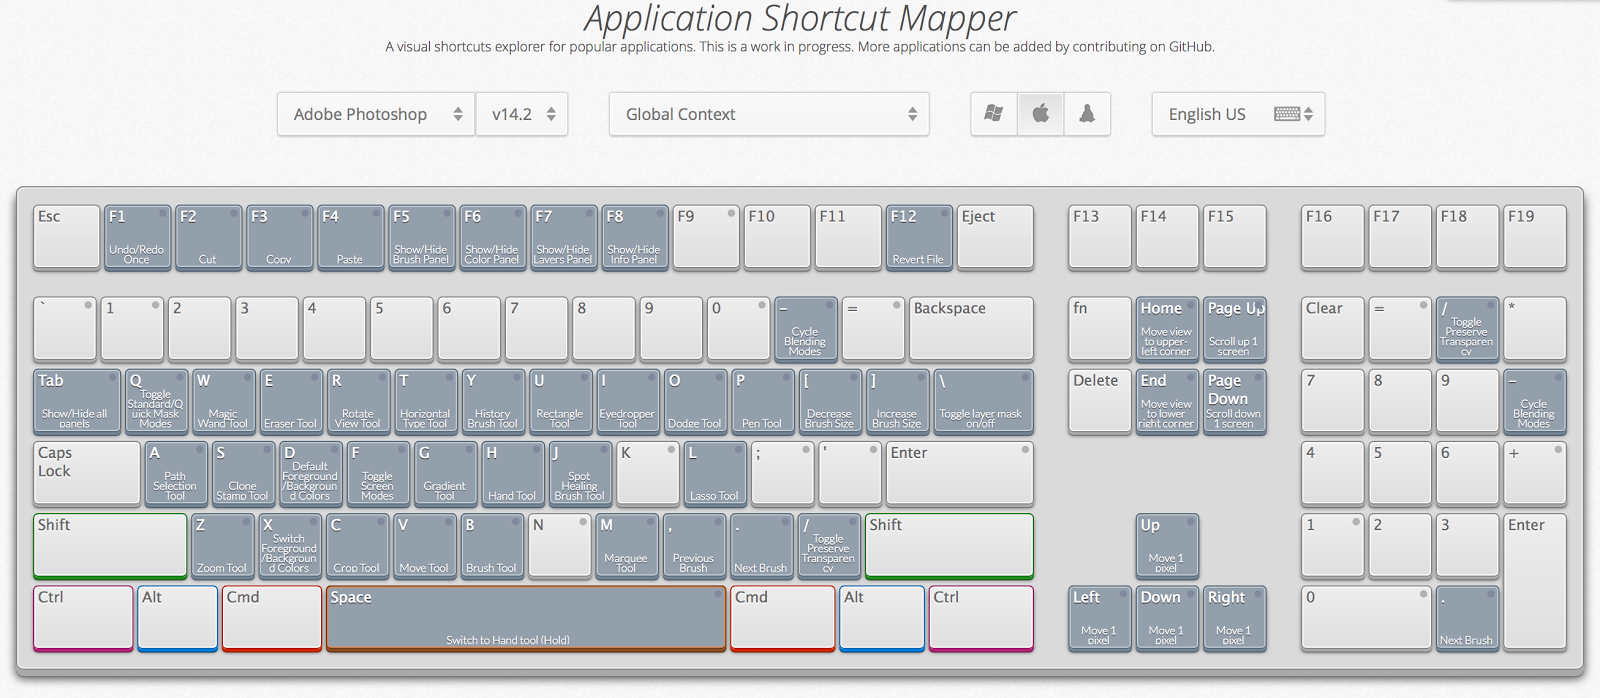Click the Q Quick Mask Modes key

pyautogui.click(x=156, y=401)
